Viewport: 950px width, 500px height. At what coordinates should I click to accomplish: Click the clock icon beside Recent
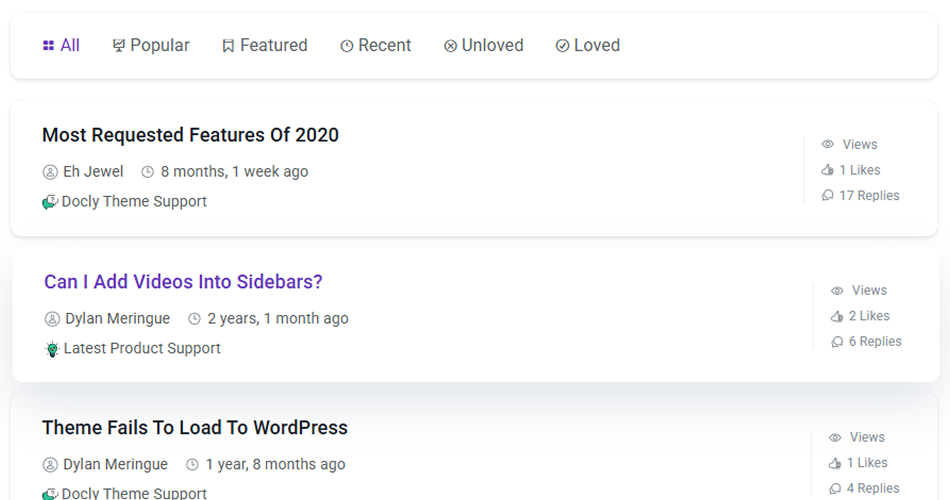(347, 46)
